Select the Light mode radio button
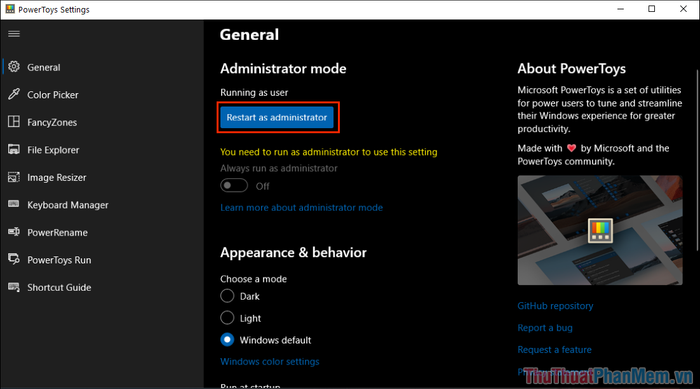The height and width of the screenshot is (389, 700). [227, 318]
